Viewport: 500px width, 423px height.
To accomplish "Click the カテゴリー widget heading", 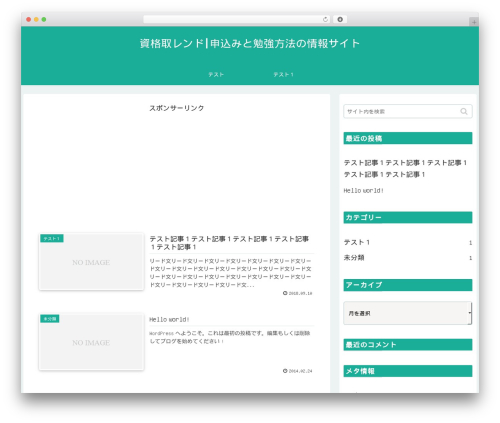I will pyautogui.click(x=408, y=217).
